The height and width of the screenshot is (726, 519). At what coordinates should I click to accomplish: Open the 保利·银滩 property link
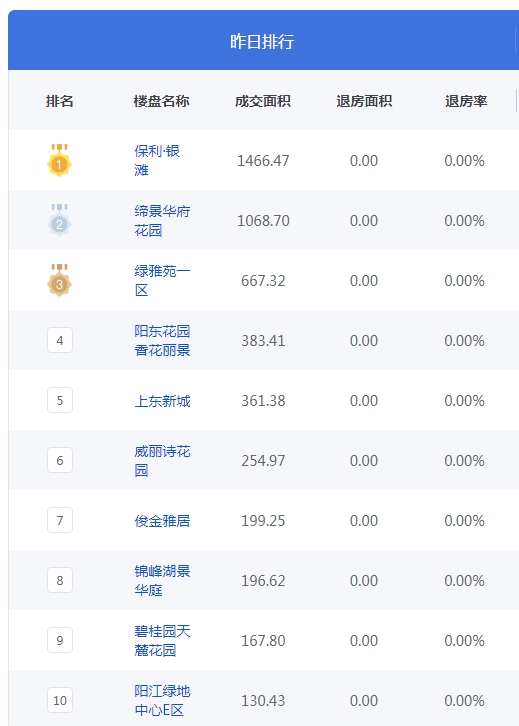(x=157, y=160)
